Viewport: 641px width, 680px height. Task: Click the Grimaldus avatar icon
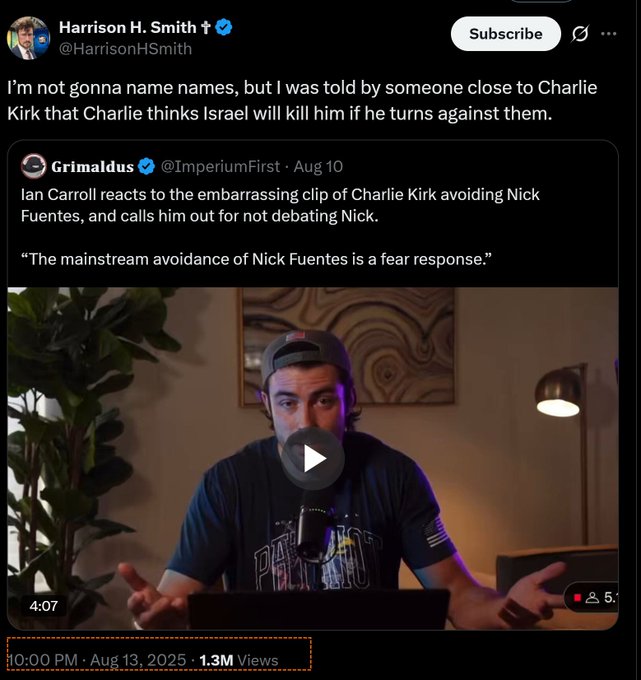pos(33,166)
